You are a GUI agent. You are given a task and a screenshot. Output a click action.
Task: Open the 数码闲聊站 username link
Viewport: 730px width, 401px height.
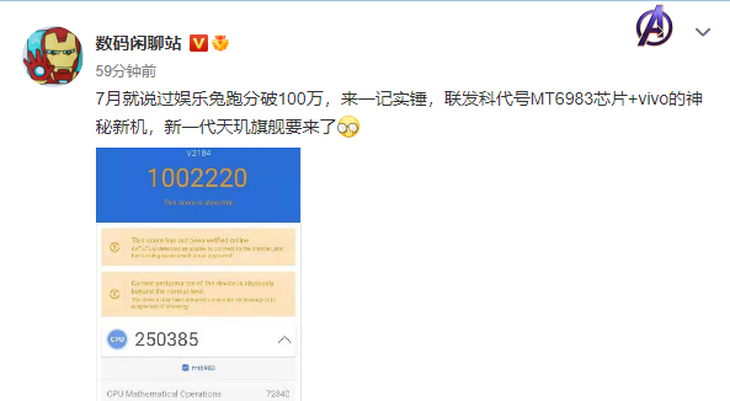click(138, 43)
